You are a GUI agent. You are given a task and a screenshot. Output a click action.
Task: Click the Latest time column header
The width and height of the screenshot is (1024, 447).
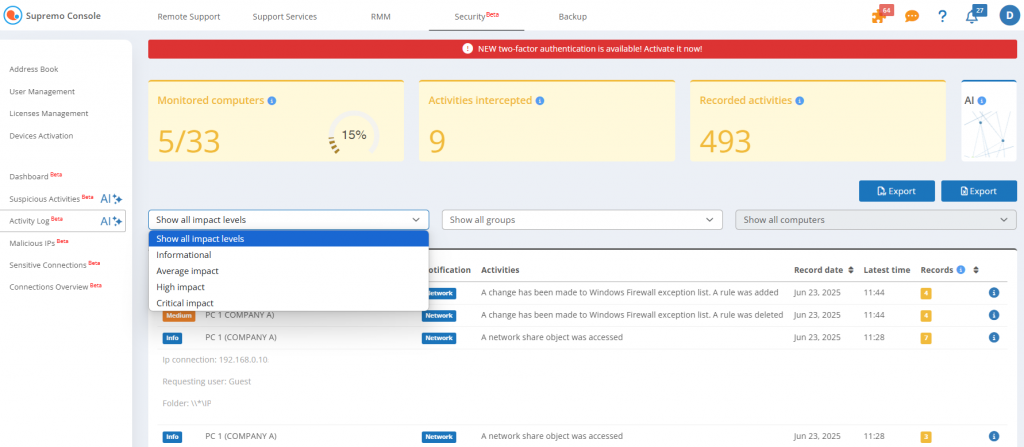click(887, 270)
